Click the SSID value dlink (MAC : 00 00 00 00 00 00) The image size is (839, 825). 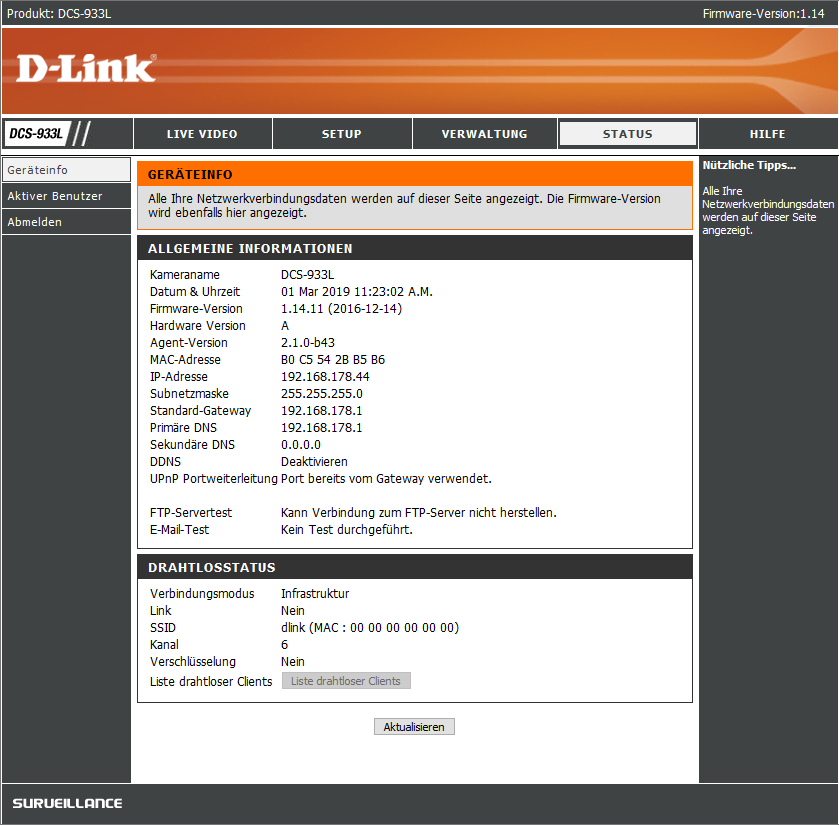coord(370,628)
